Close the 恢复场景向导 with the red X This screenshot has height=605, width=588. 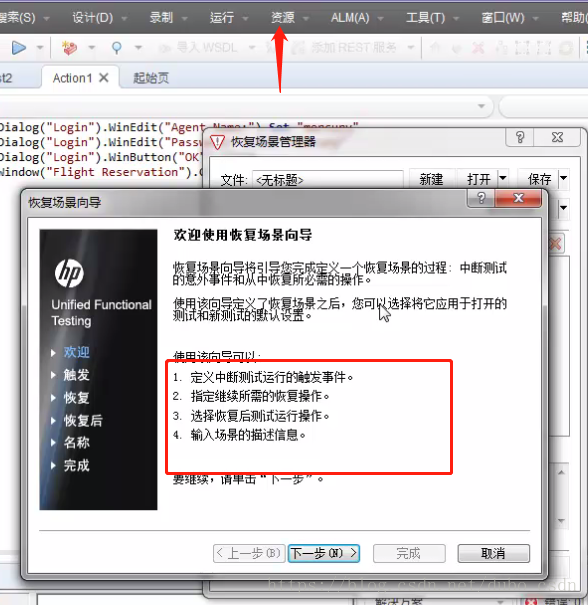(x=518, y=198)
